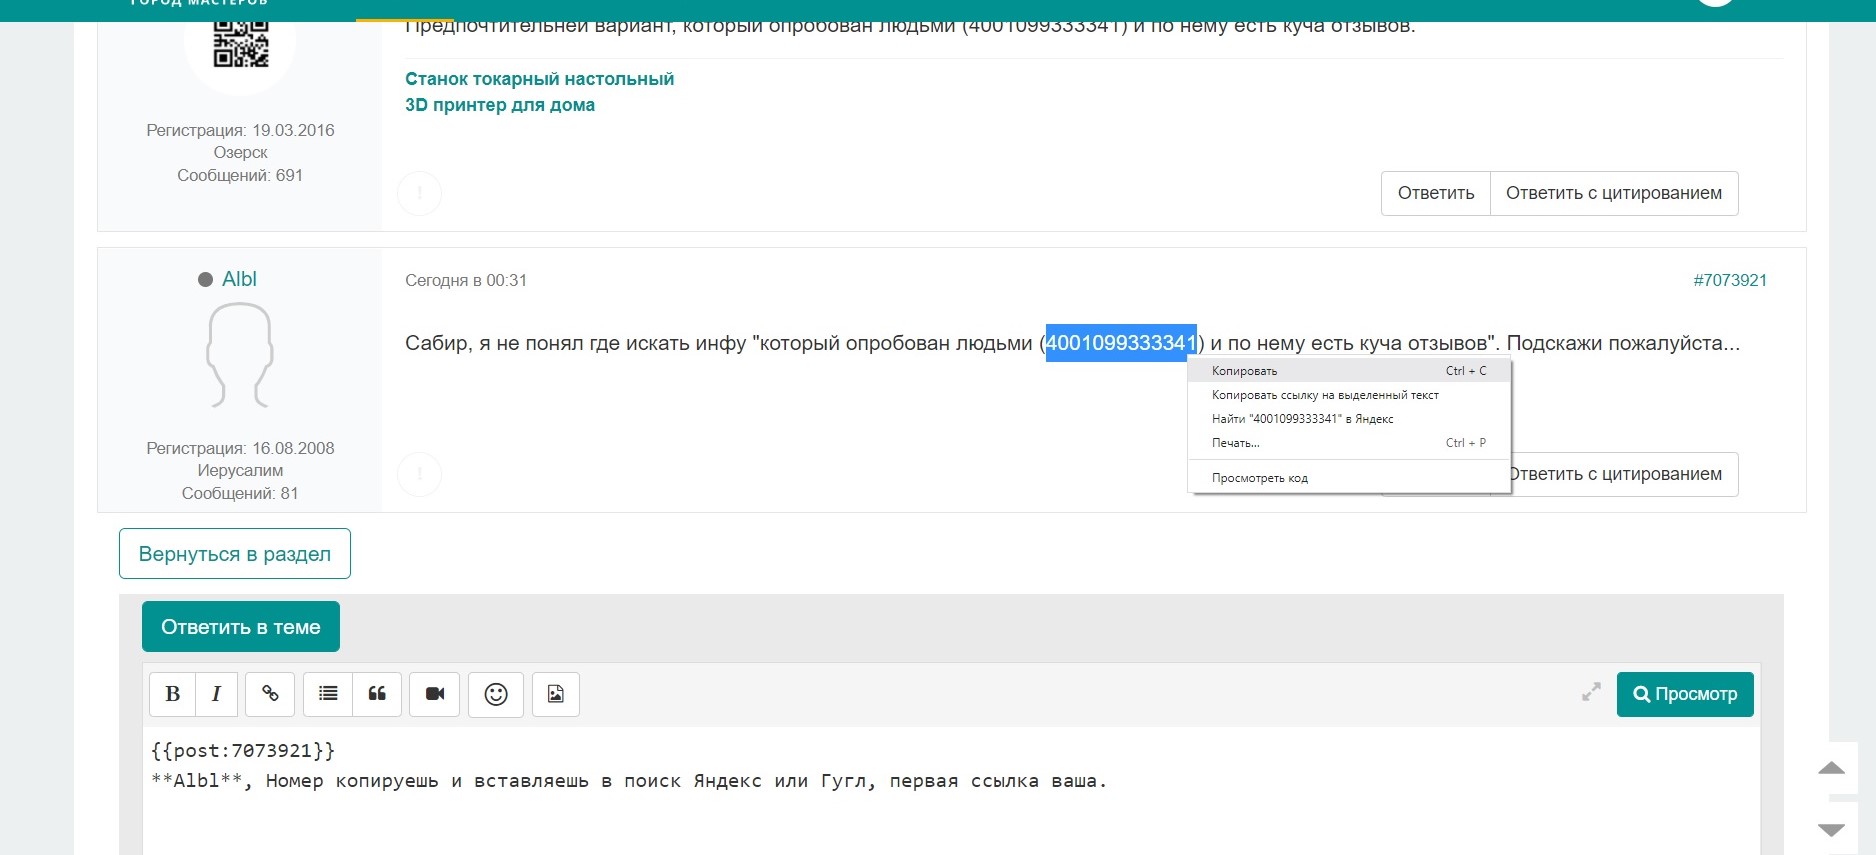This screenshot has width=1876, height=855.
Task: Open post permalink #7073921
Action: [1729, 281]
